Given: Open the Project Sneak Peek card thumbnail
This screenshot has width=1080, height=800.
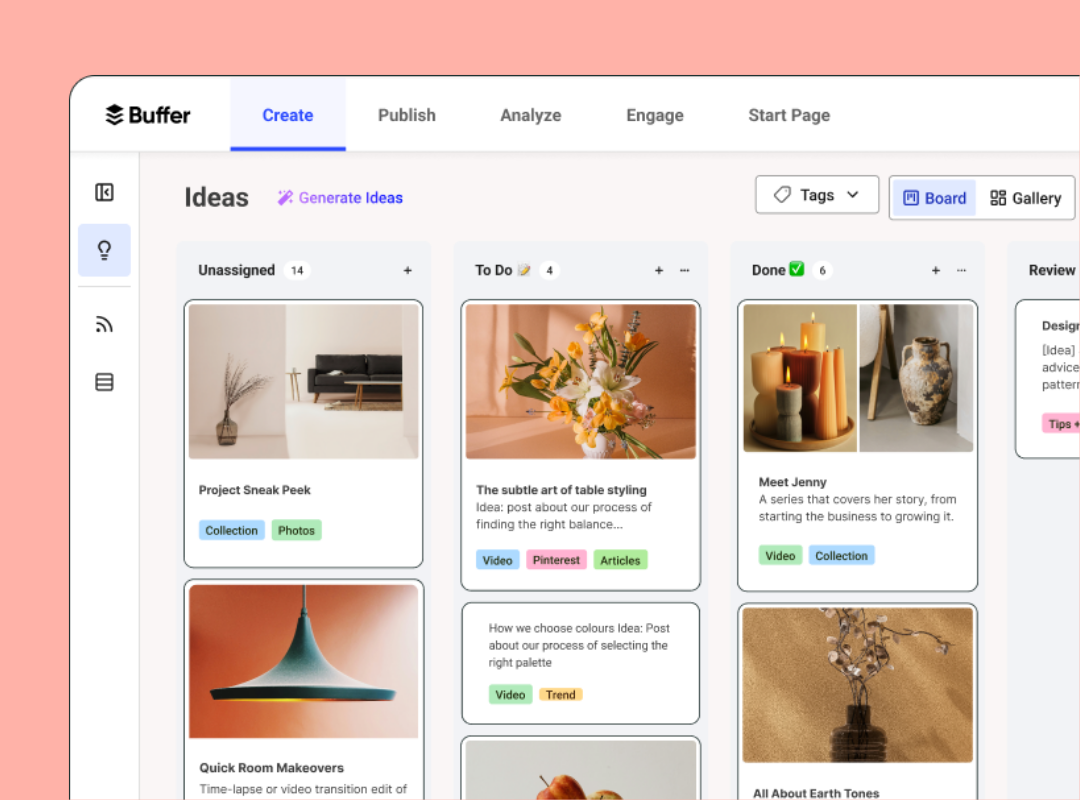Looking at the screenshot, I should 303,380.
